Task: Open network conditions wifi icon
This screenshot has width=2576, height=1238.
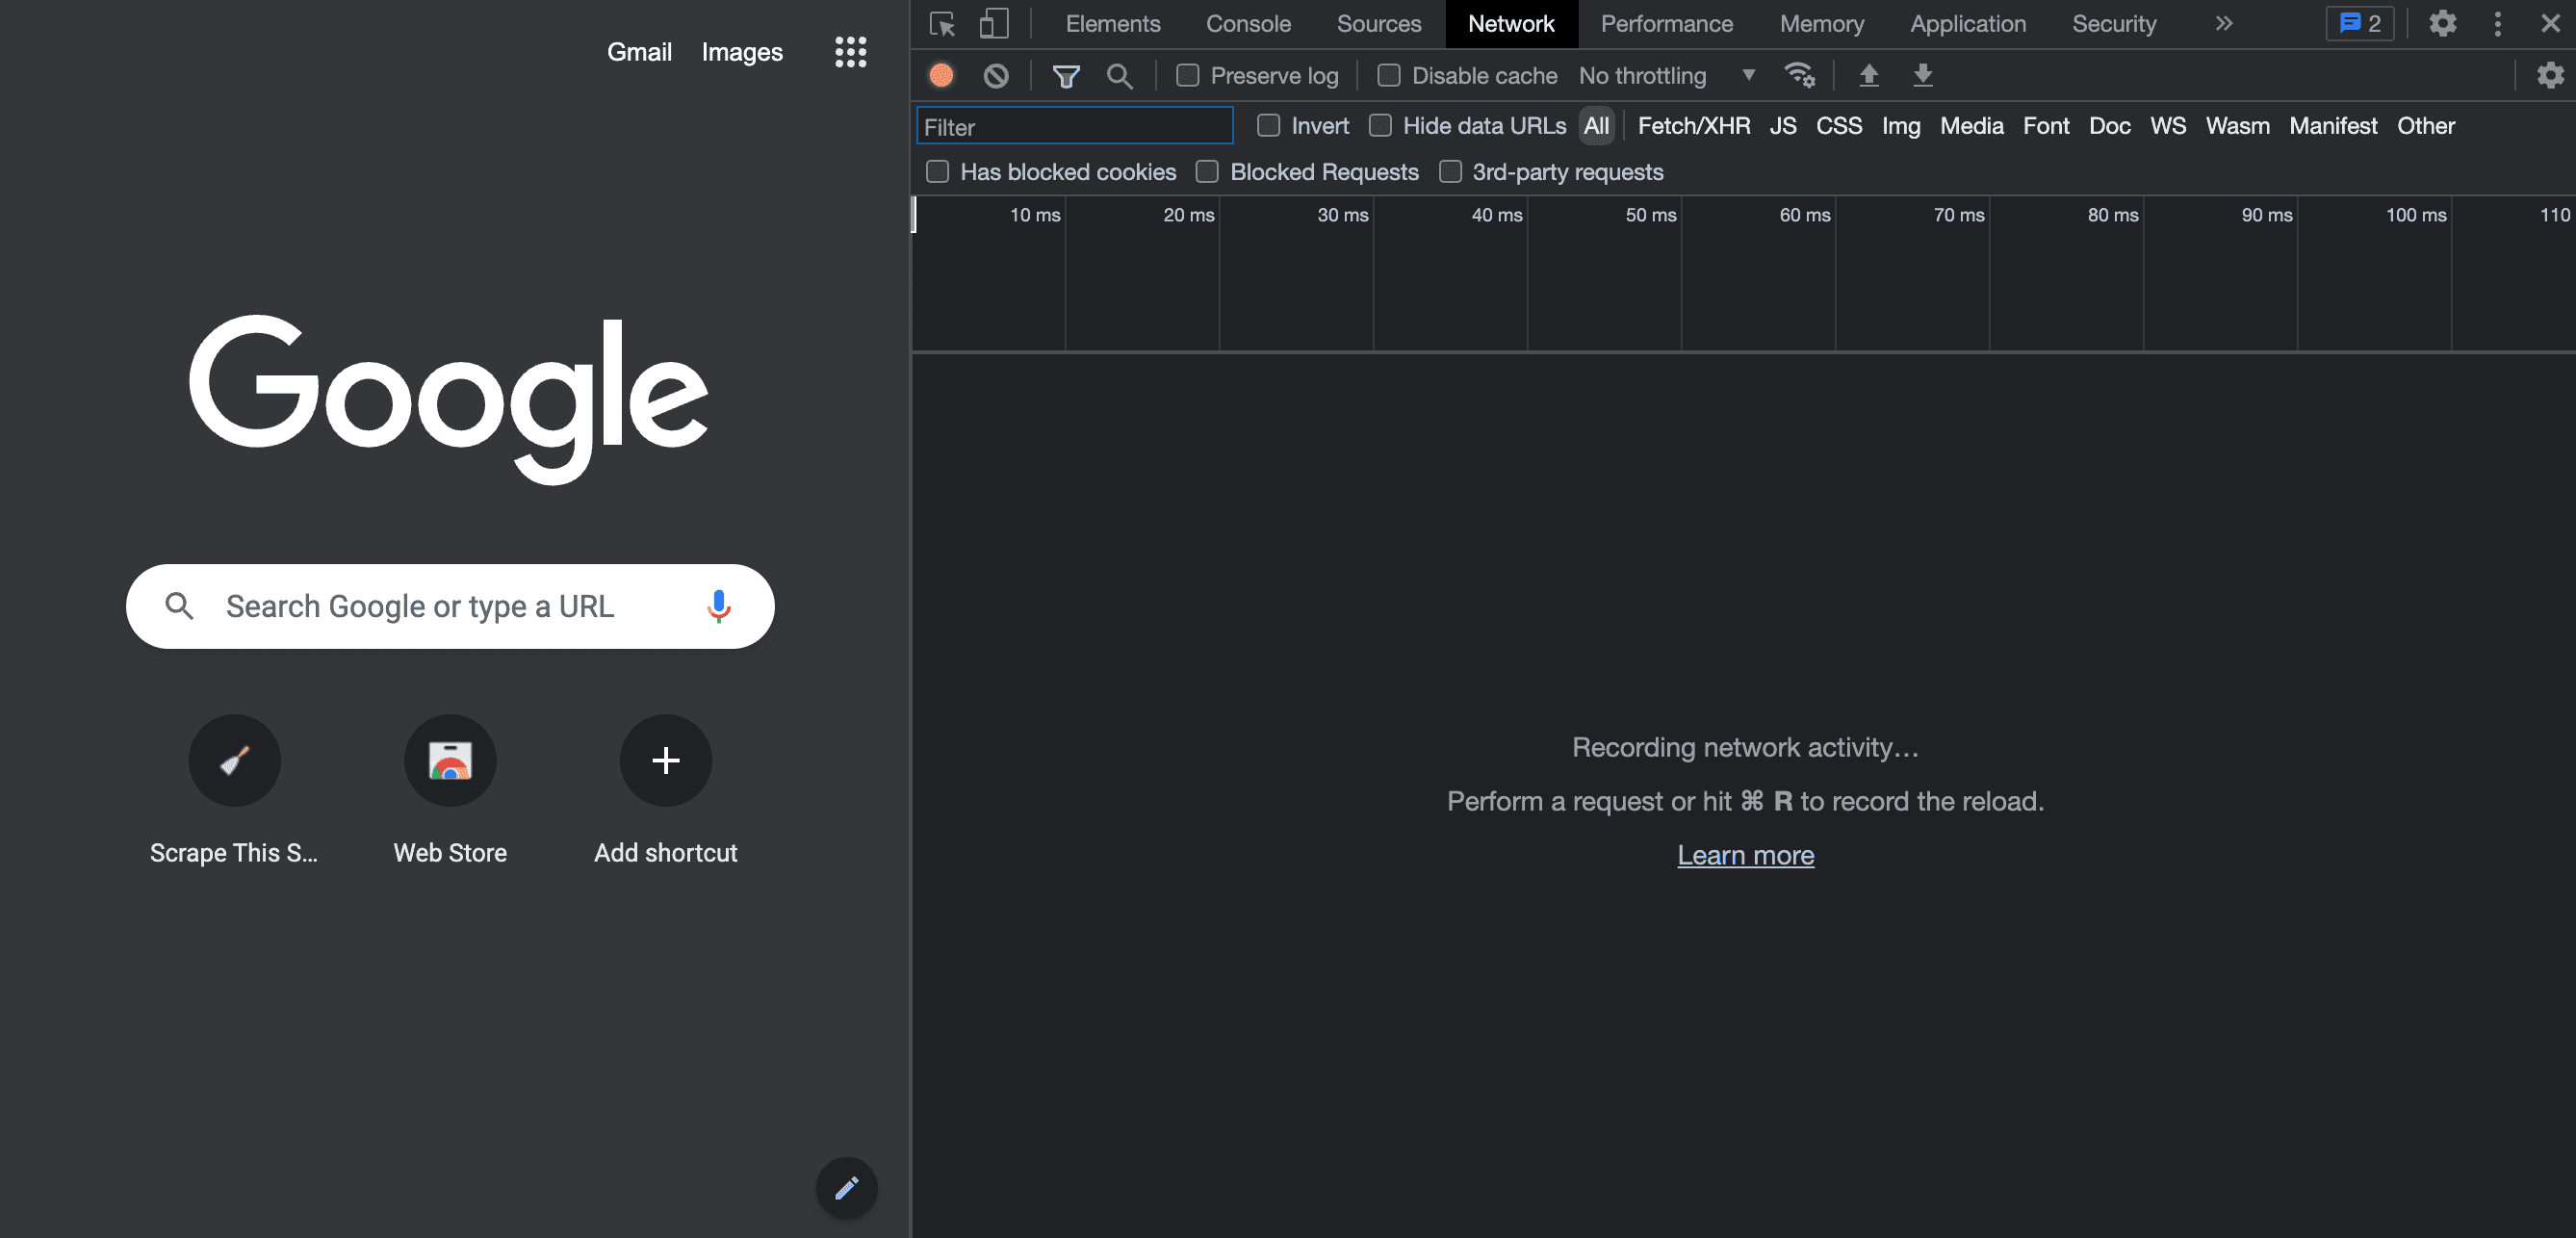Action: click(x=1800, y=75)
